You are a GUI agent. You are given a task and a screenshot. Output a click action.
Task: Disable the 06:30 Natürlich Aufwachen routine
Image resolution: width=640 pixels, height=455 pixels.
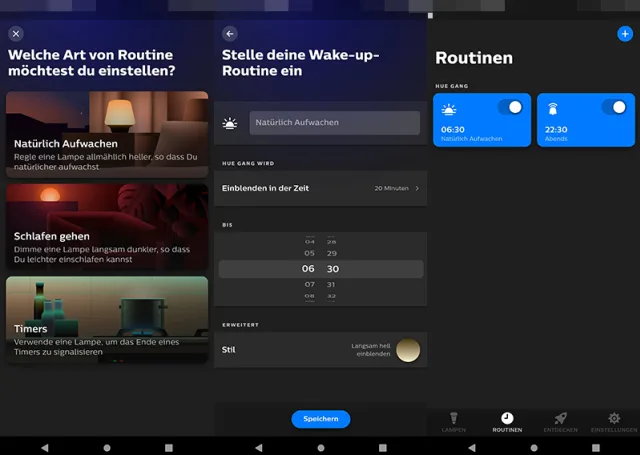pos(511,107)
